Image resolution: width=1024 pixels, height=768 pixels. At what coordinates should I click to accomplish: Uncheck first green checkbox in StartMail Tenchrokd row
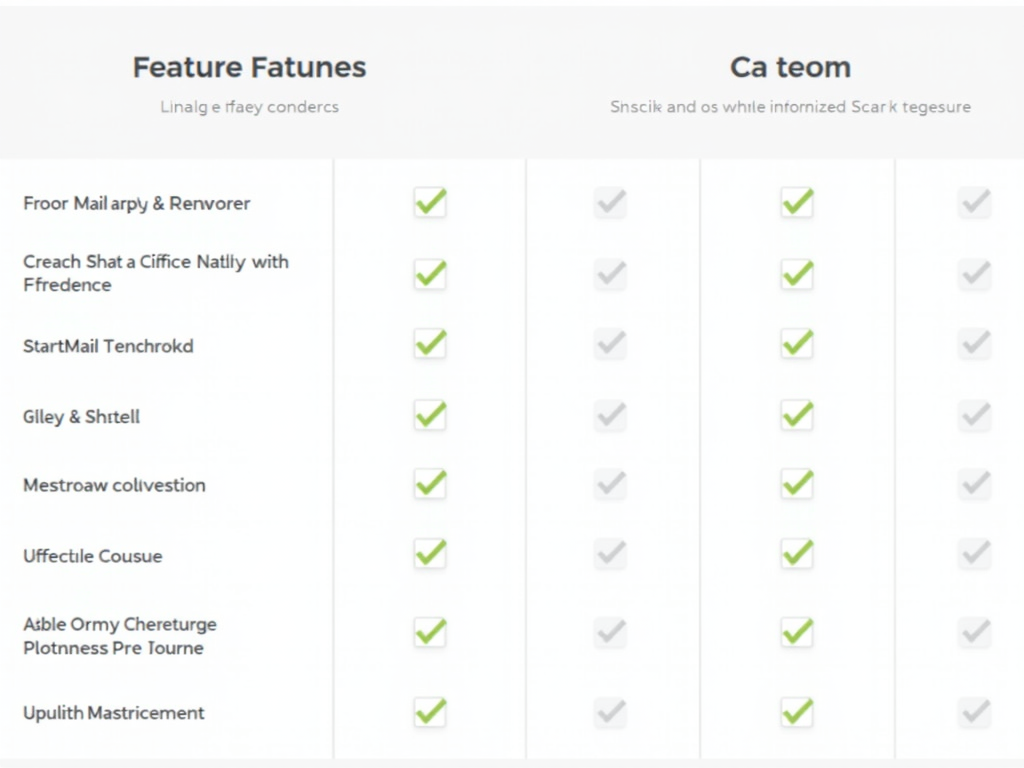[x=430, y=344]
